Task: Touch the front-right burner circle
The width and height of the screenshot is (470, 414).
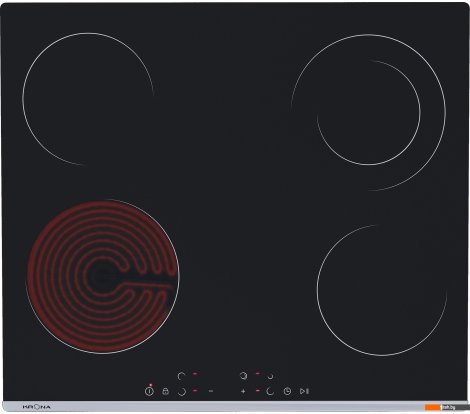Action: (x=382, y=290)
